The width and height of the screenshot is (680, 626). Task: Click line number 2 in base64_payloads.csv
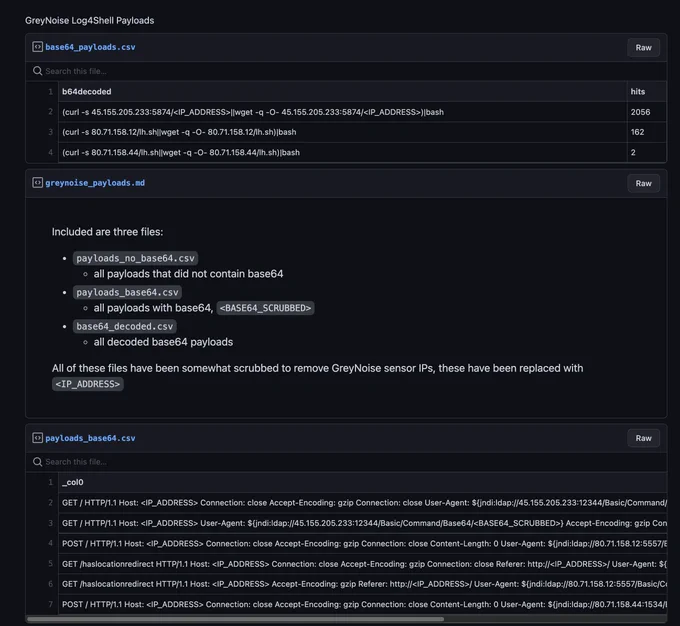(50, 112)
